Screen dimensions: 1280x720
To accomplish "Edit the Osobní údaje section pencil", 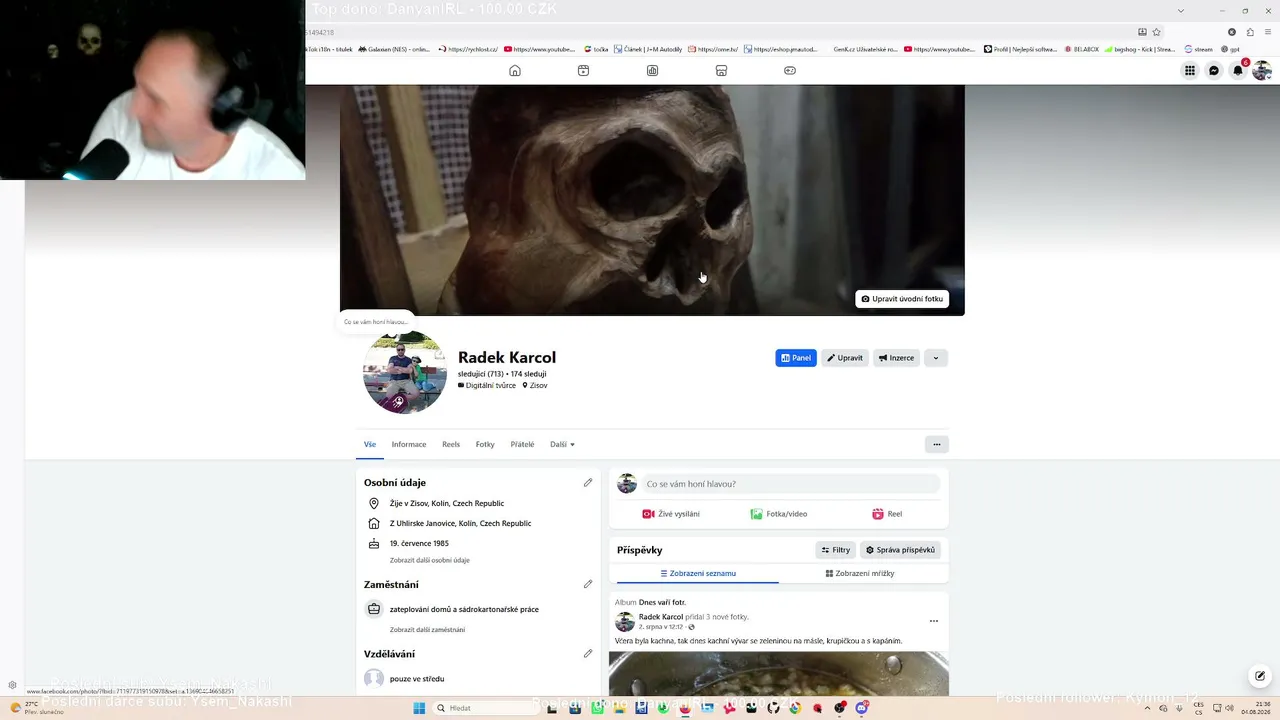I will point(588,482).
